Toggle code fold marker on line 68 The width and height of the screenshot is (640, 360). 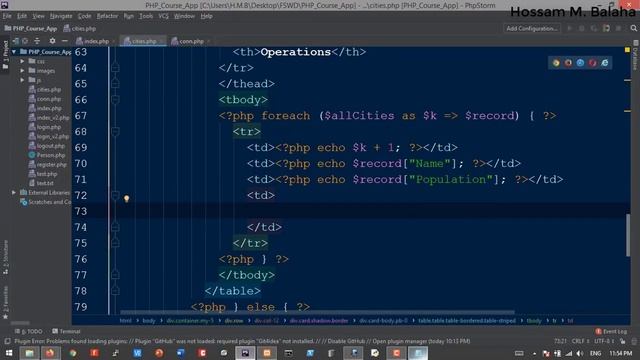(116, 131)
